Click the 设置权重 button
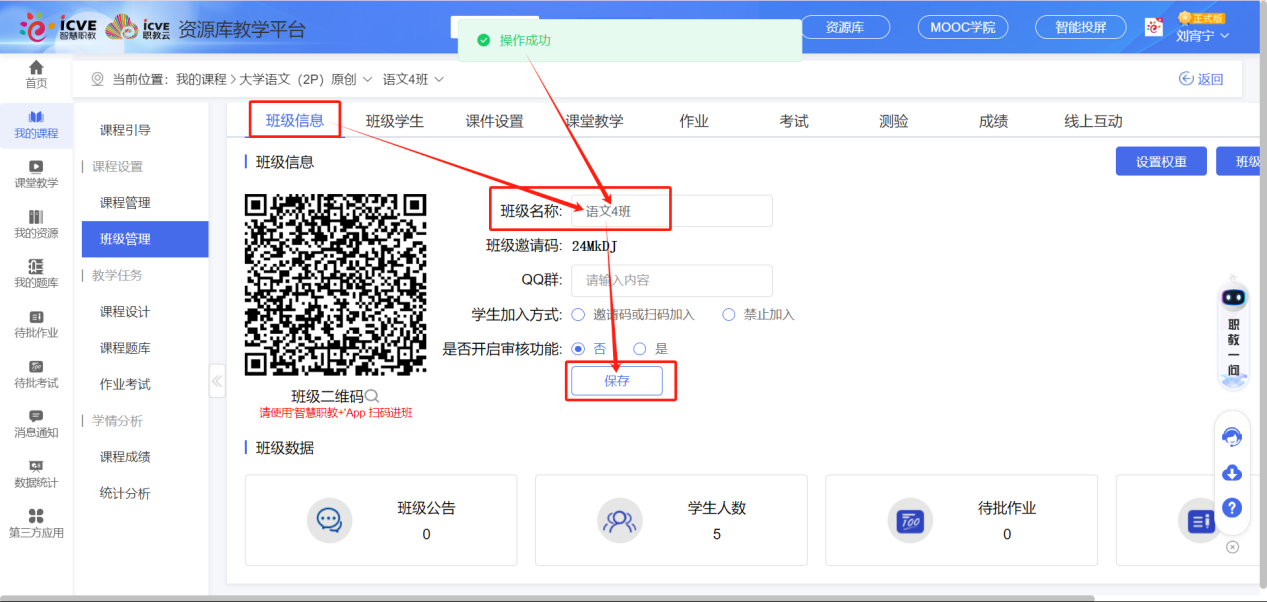The width and height of the screenshot is (1267, 602). coord(1161,160)
